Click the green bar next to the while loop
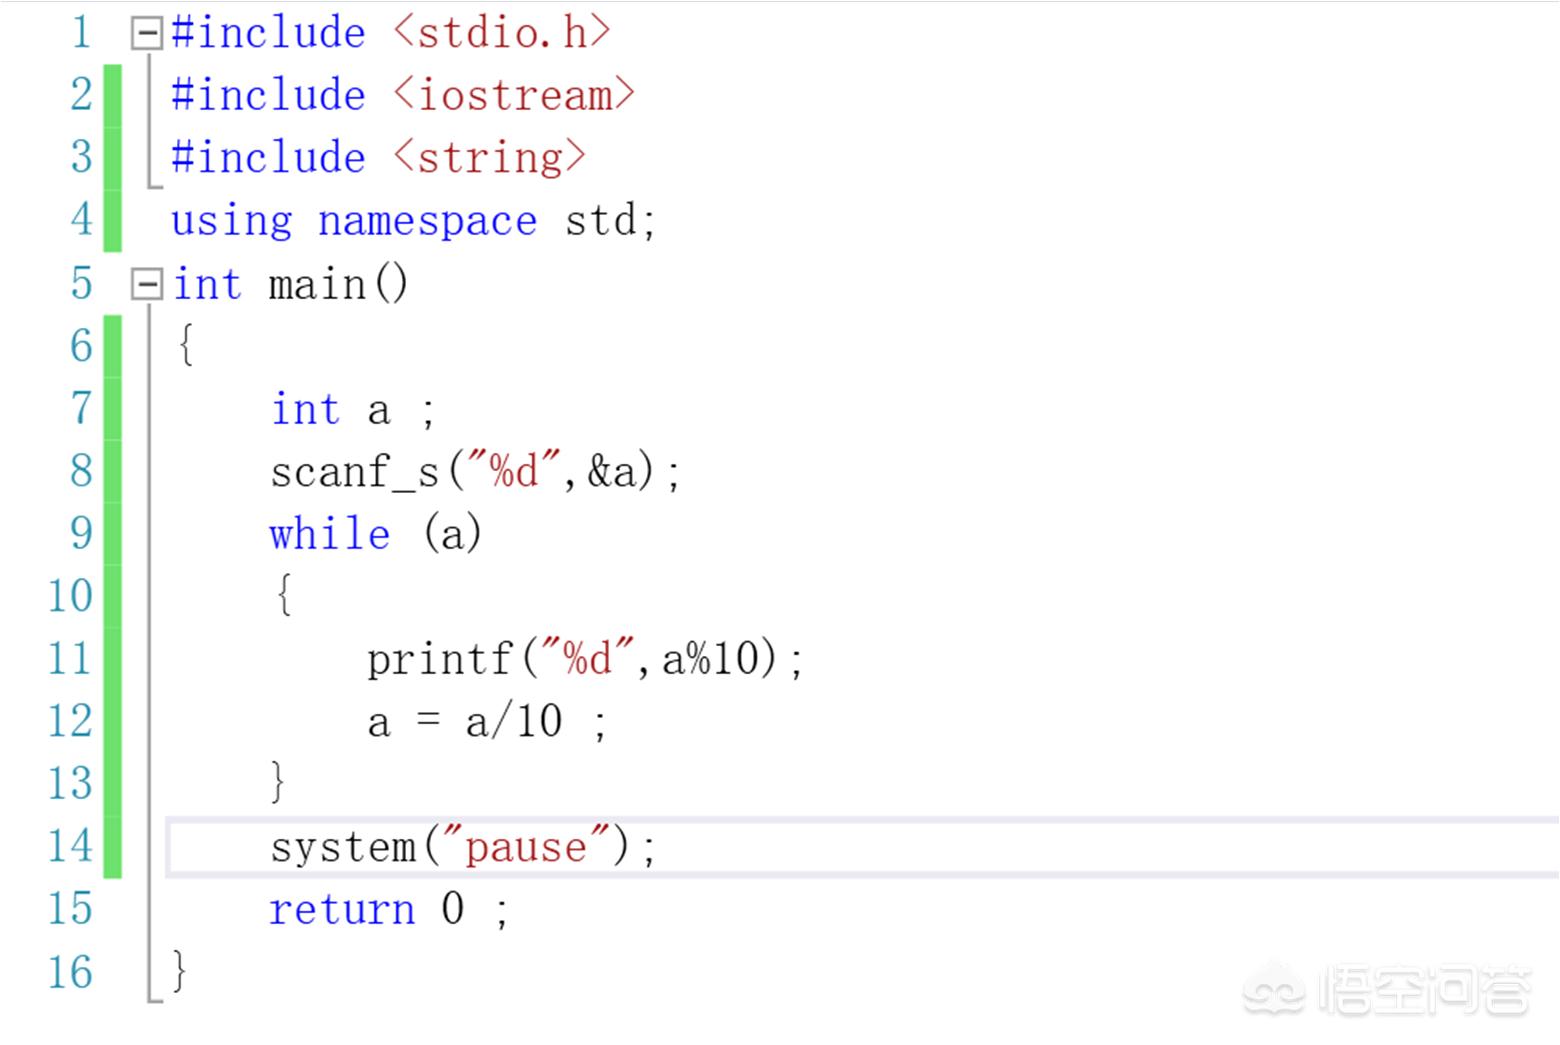1560x1045 pixels. [x=111, y=533]
